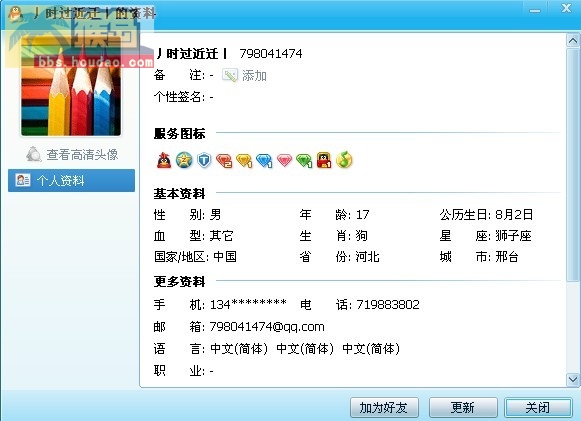Click the green diamond service icon
The width and height of the screenshot is (581, 421).
click(x=304, y=160)
